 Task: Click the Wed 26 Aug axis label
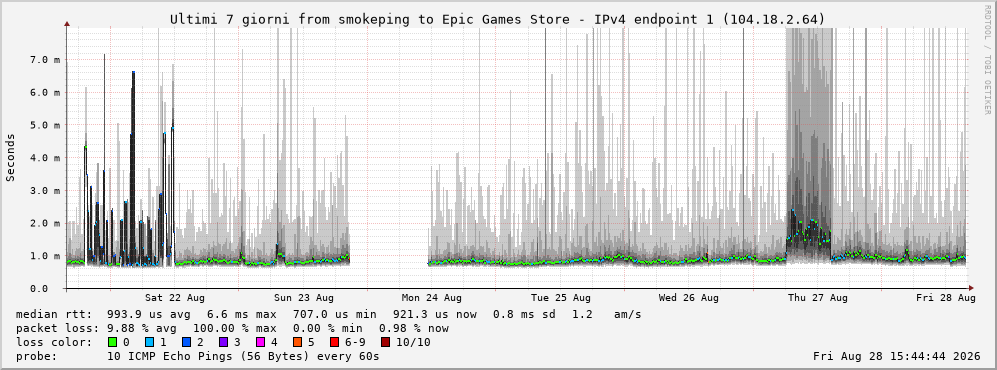coord(689,298)
